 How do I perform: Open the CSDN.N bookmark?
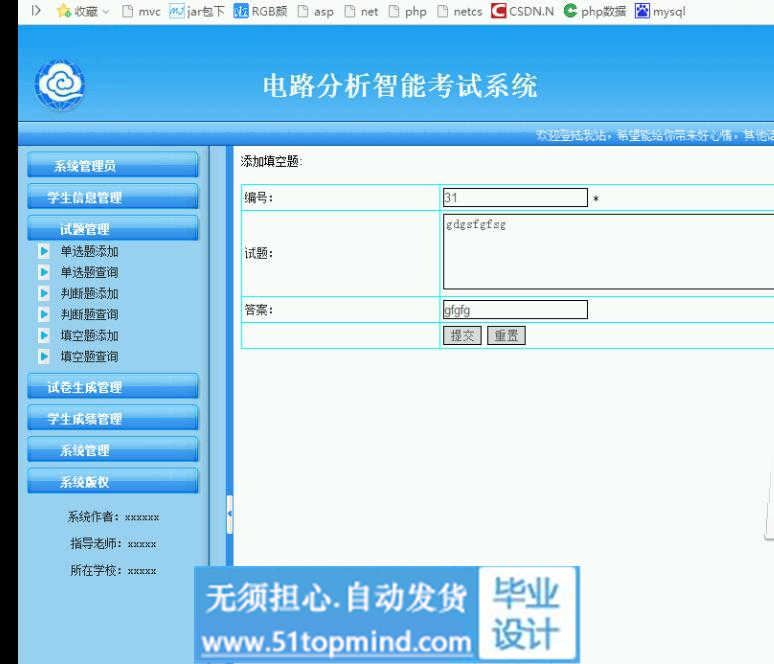pyautogui.click(x=522, y=11)
